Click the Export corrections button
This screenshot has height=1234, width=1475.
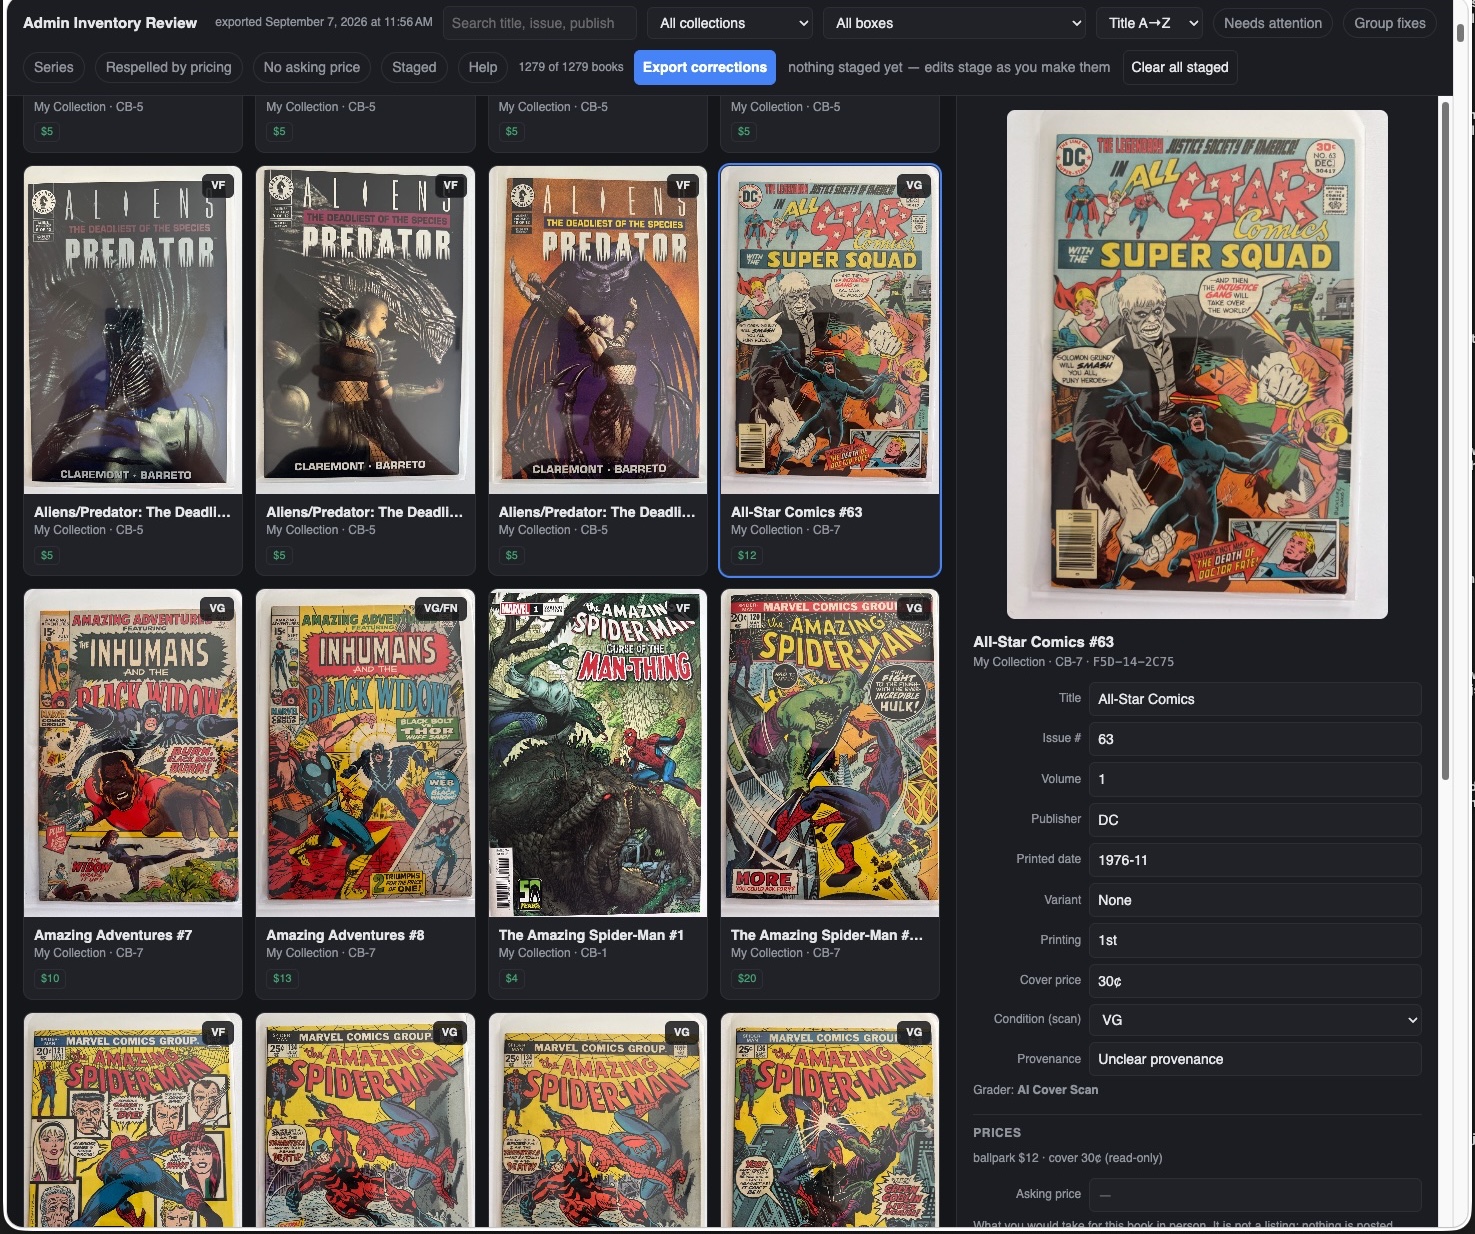(705, 67)
